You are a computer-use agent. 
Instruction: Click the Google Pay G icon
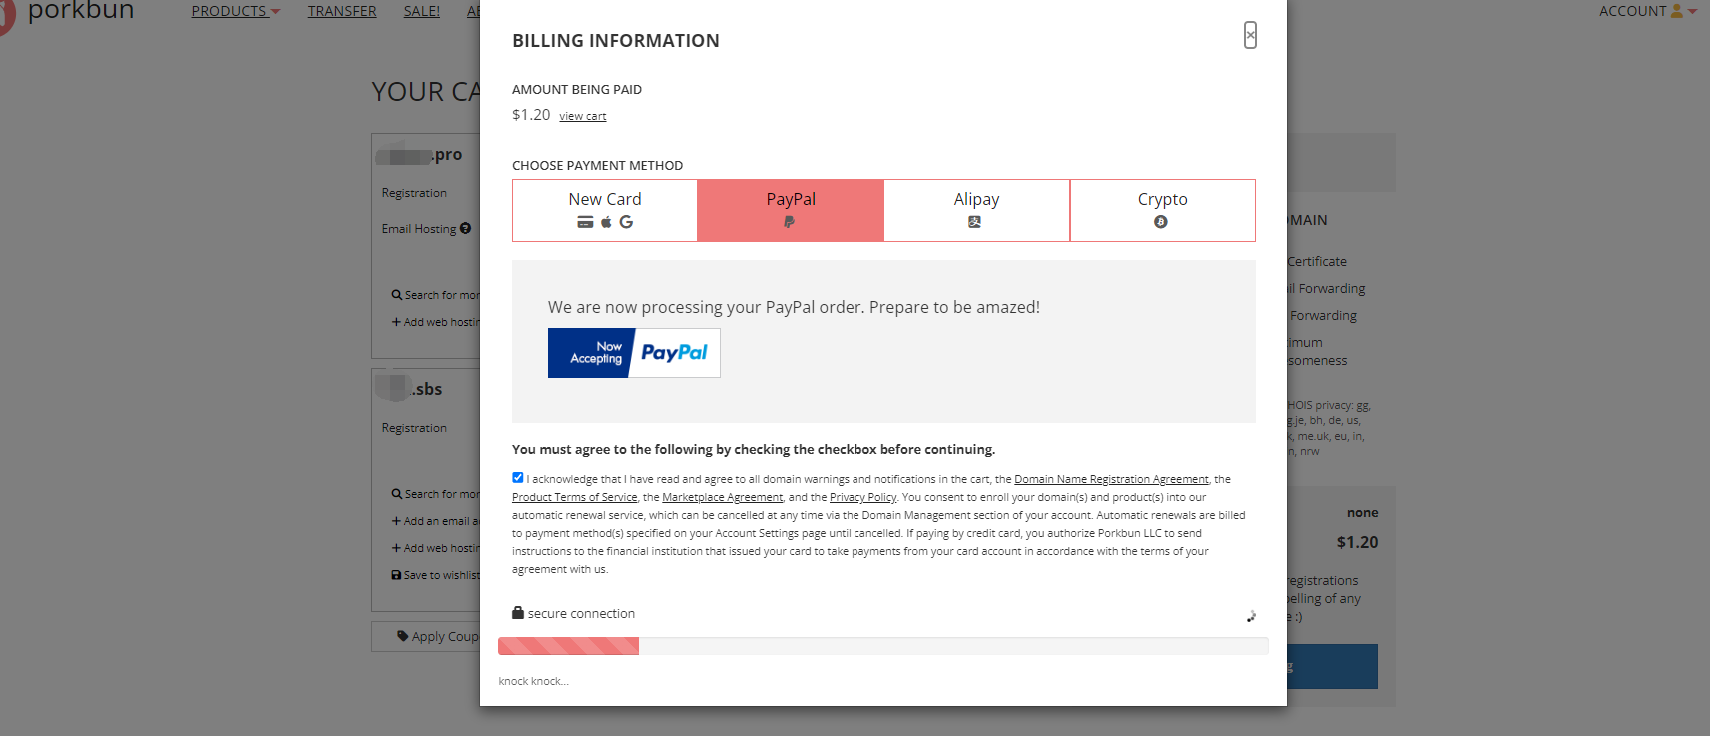coord(626,222)
